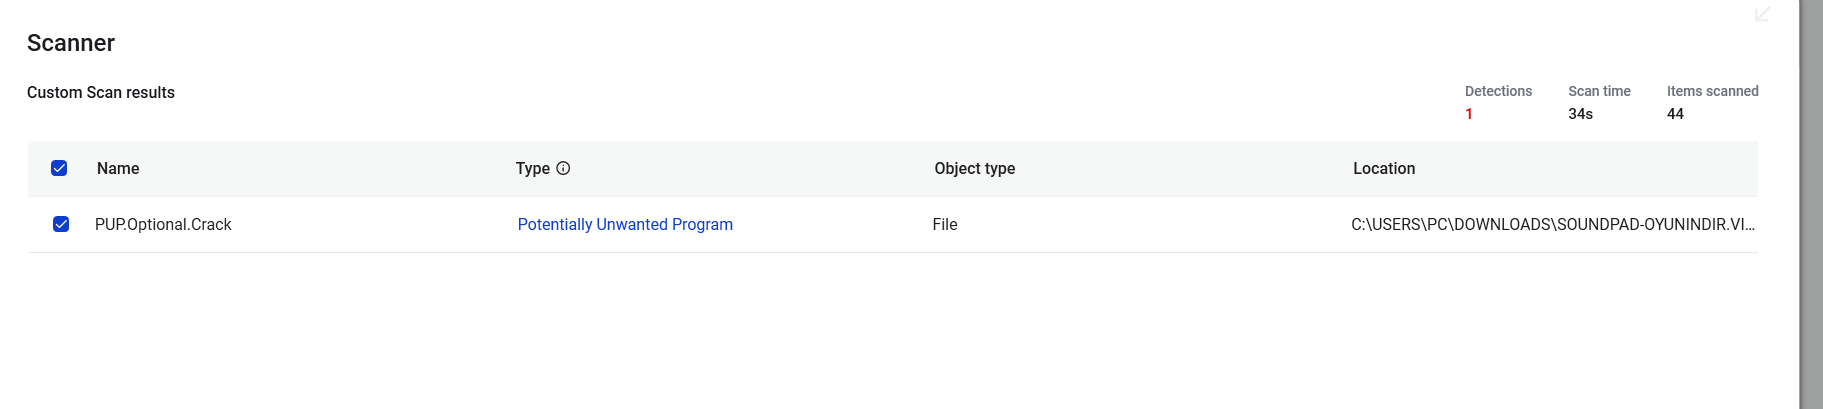The image size is (1823, 409).
Task: Click the Scan time value 34s
Action: point(1580,114)
